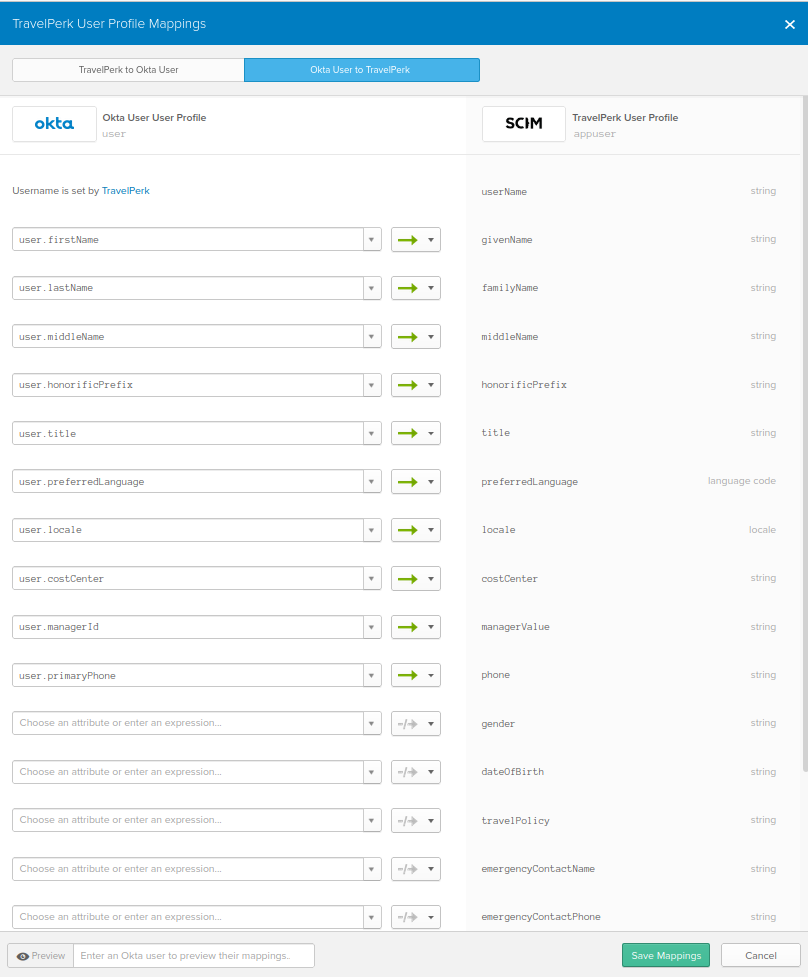Click the dialog's vertical scrollbar
This screenshot has width=808, height=977.
point(805,436)
